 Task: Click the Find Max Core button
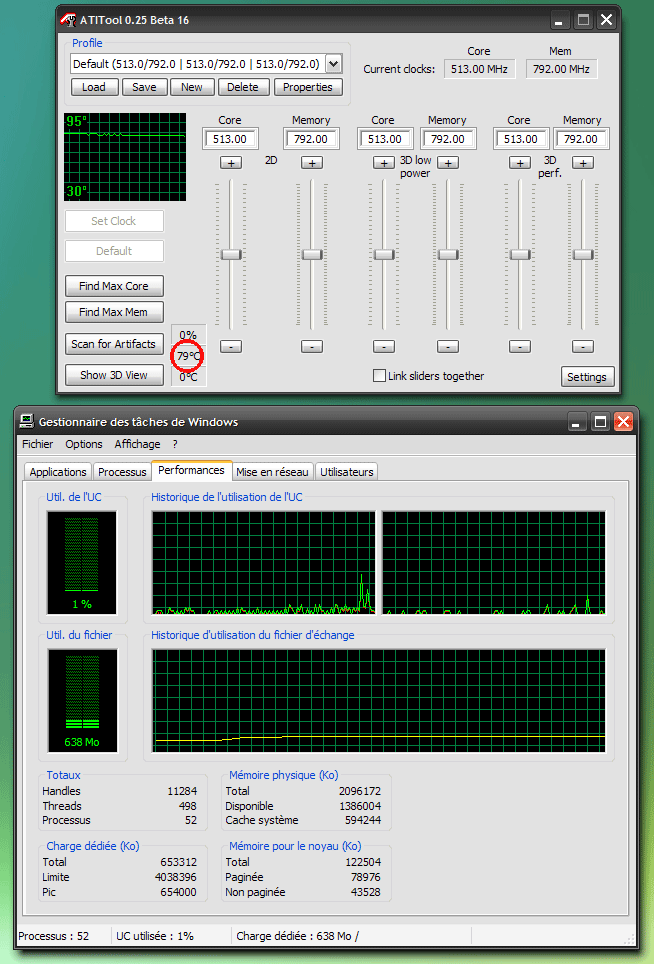[x=113, y=286]
